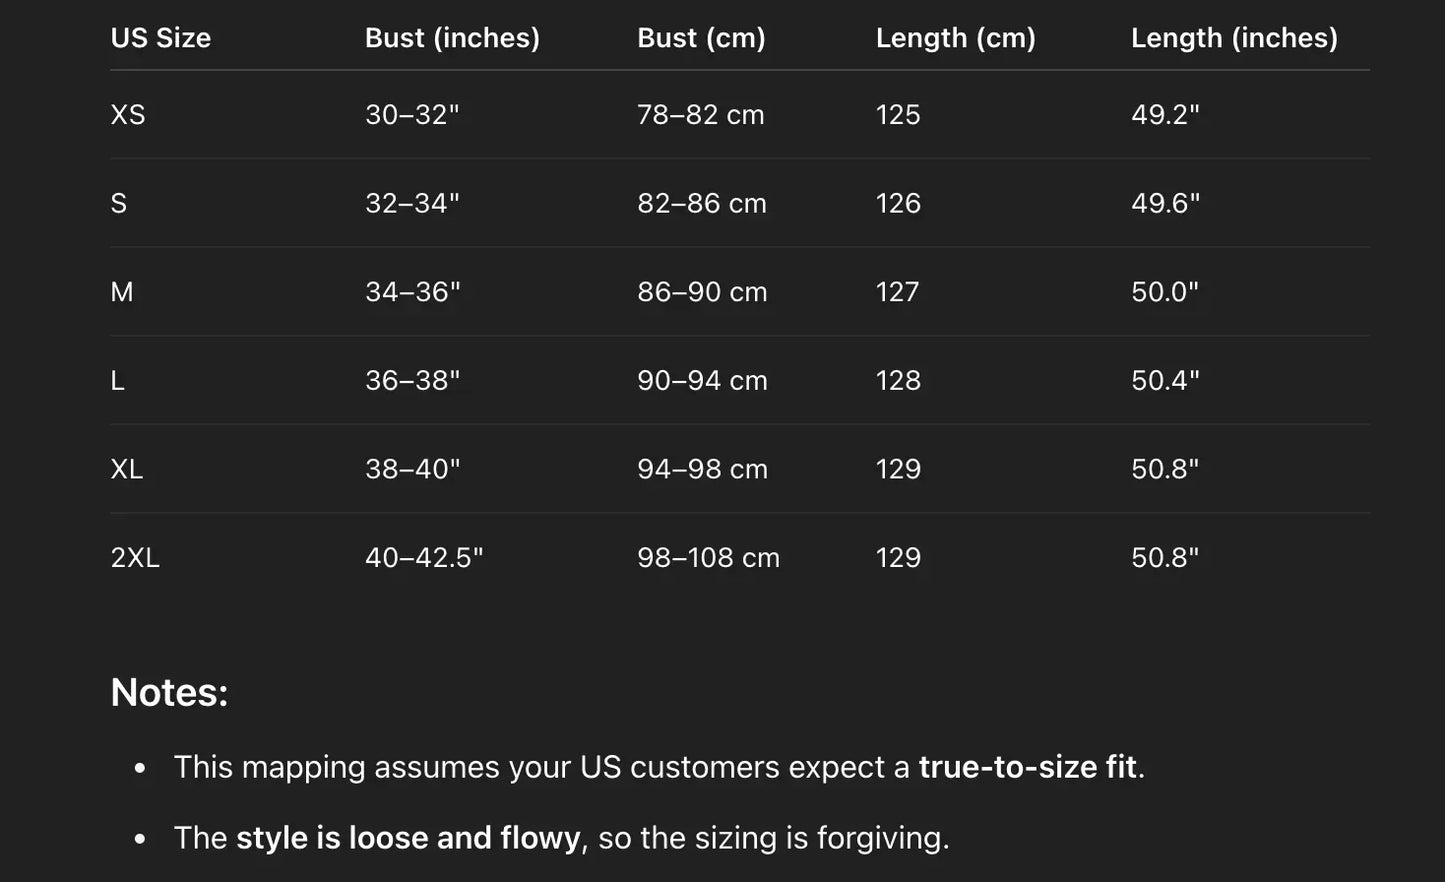Select the 94–98 cm bust cell
1445x882 pixels.
point(702,469)
